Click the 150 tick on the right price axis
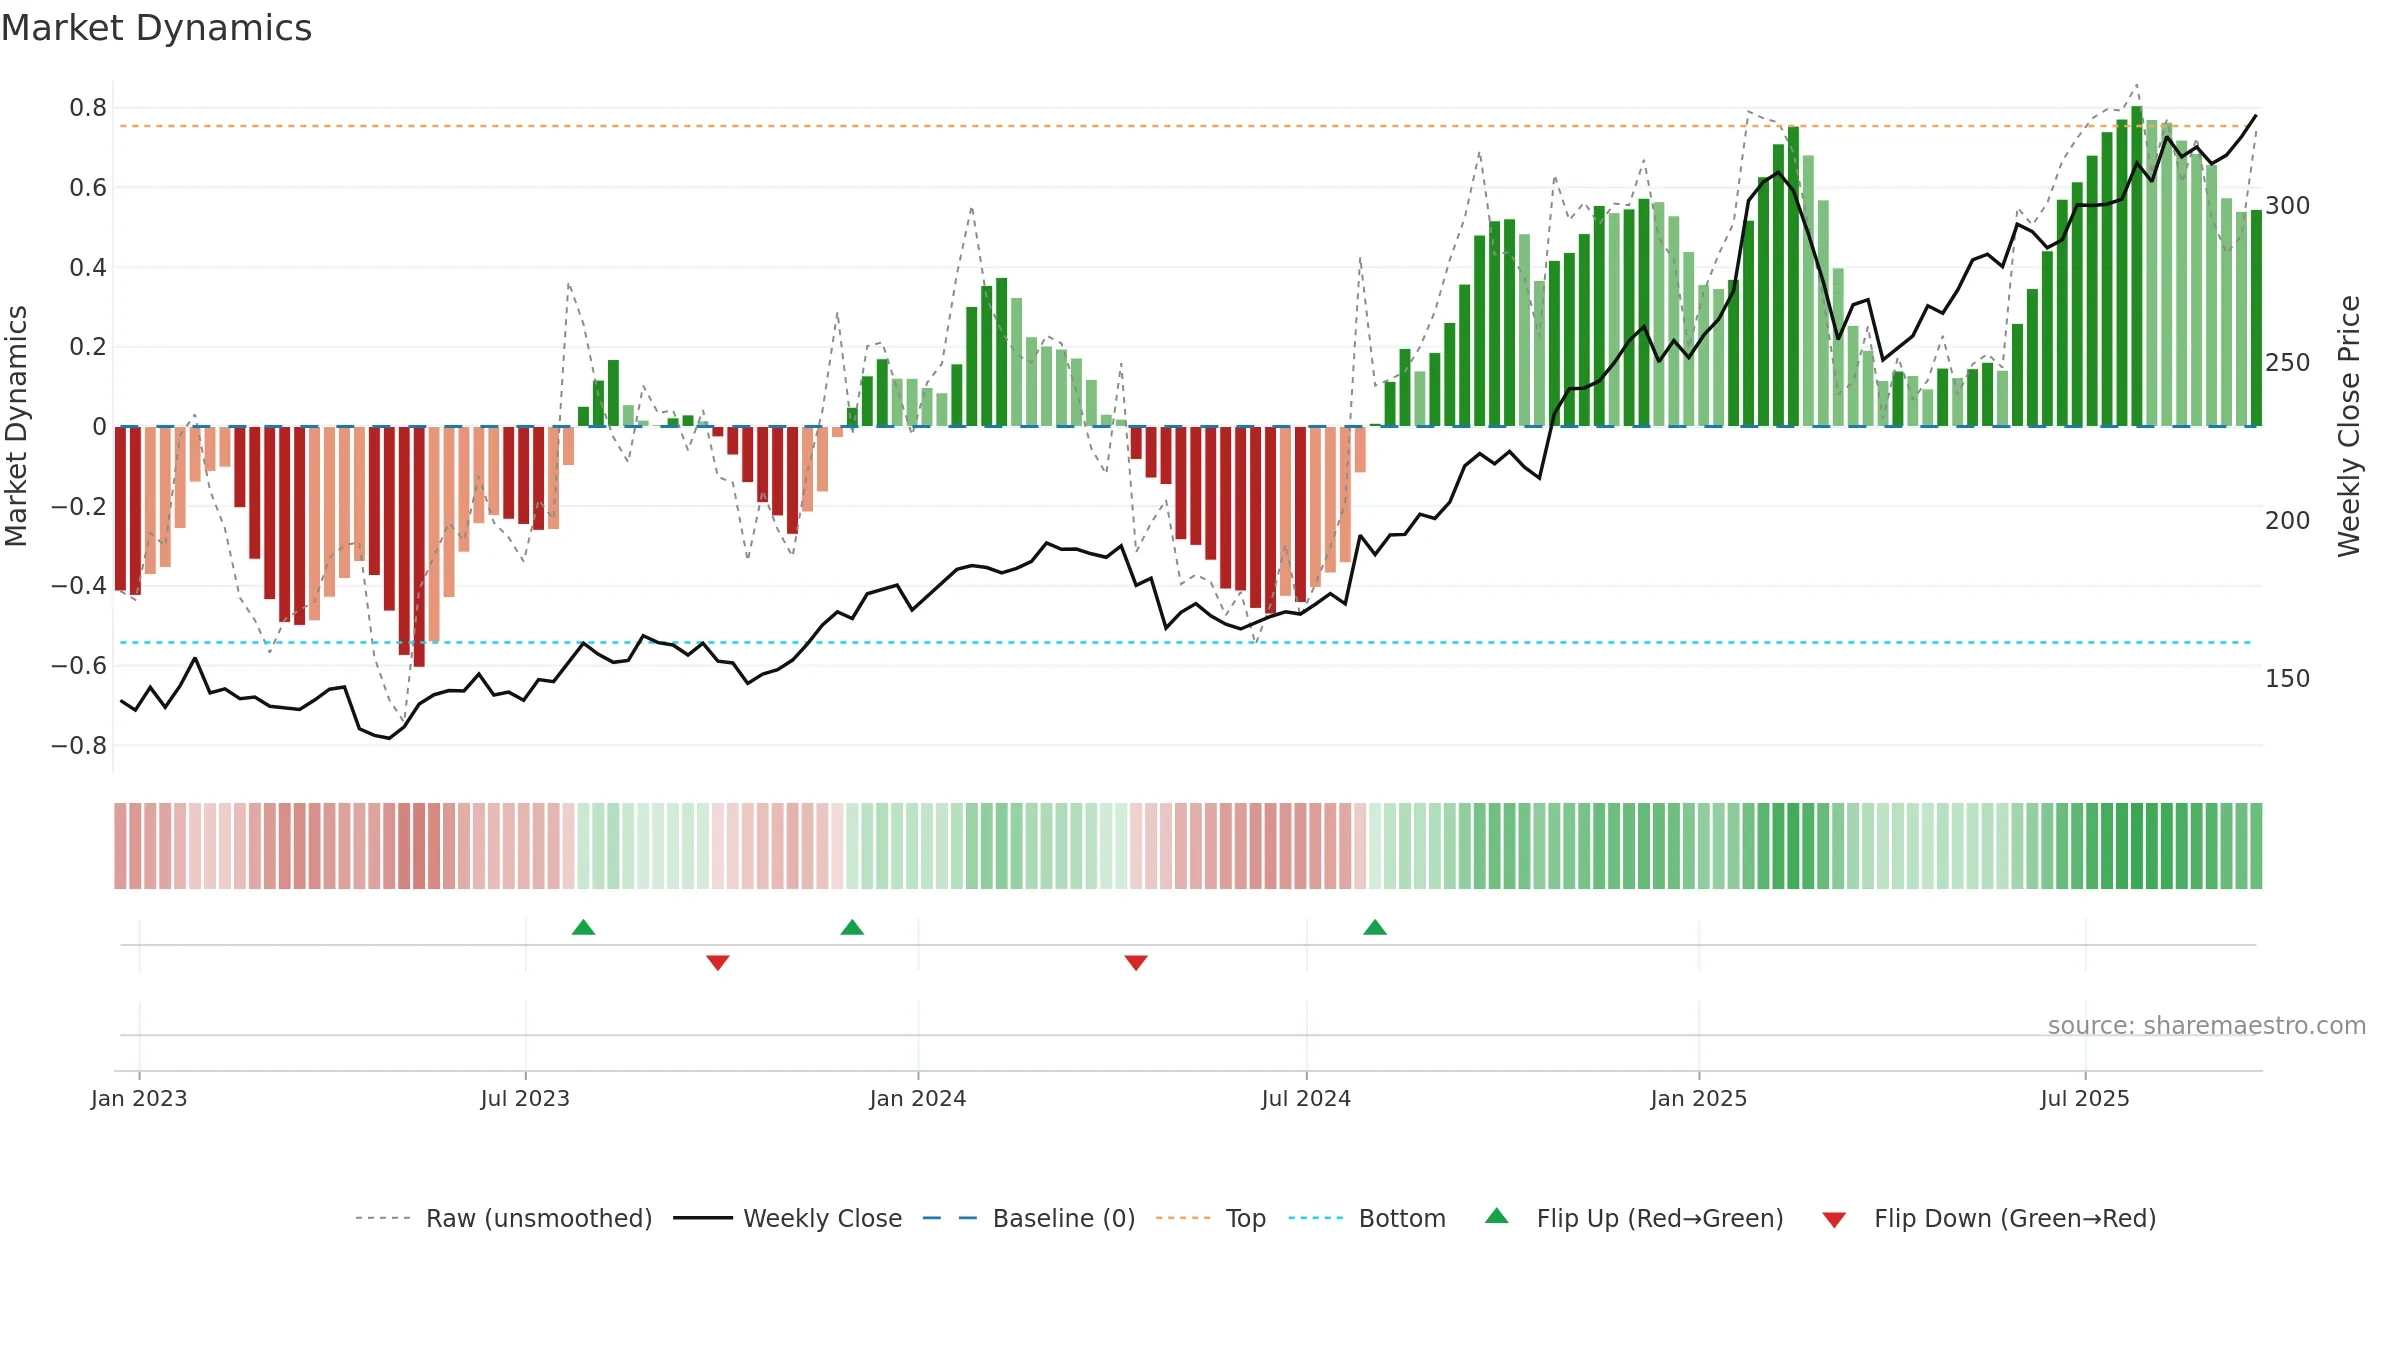Image resolution: width=2400 pixels, height=1350 pixels. click(2288, 678)
